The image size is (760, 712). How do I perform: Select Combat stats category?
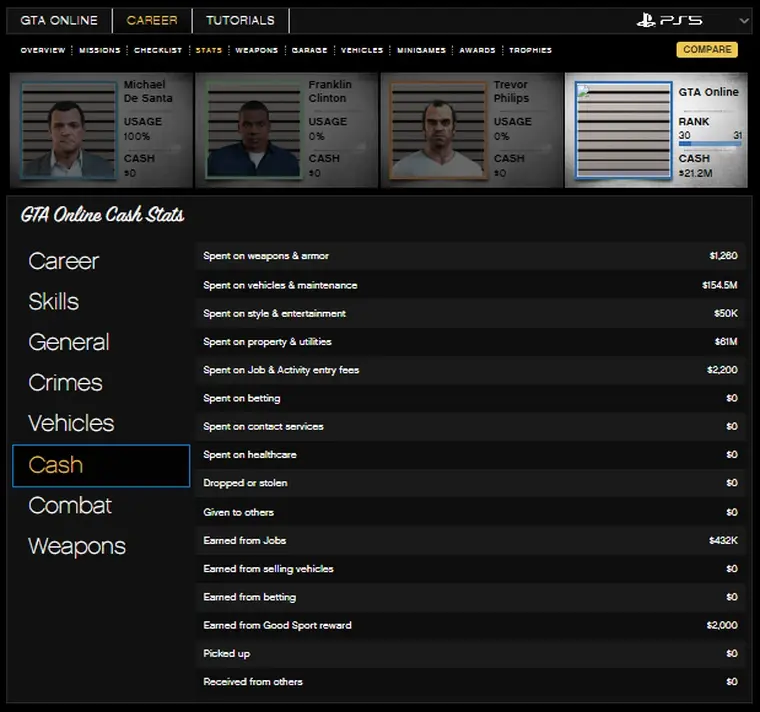tap(70, 506)
